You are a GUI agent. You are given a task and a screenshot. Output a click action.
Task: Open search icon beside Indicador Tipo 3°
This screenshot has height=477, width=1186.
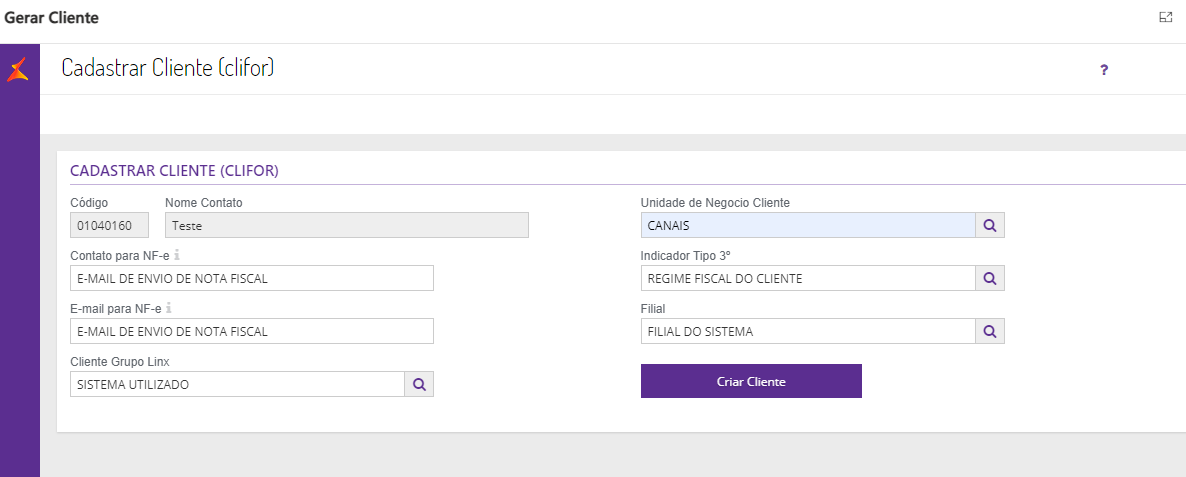[990, 278]
